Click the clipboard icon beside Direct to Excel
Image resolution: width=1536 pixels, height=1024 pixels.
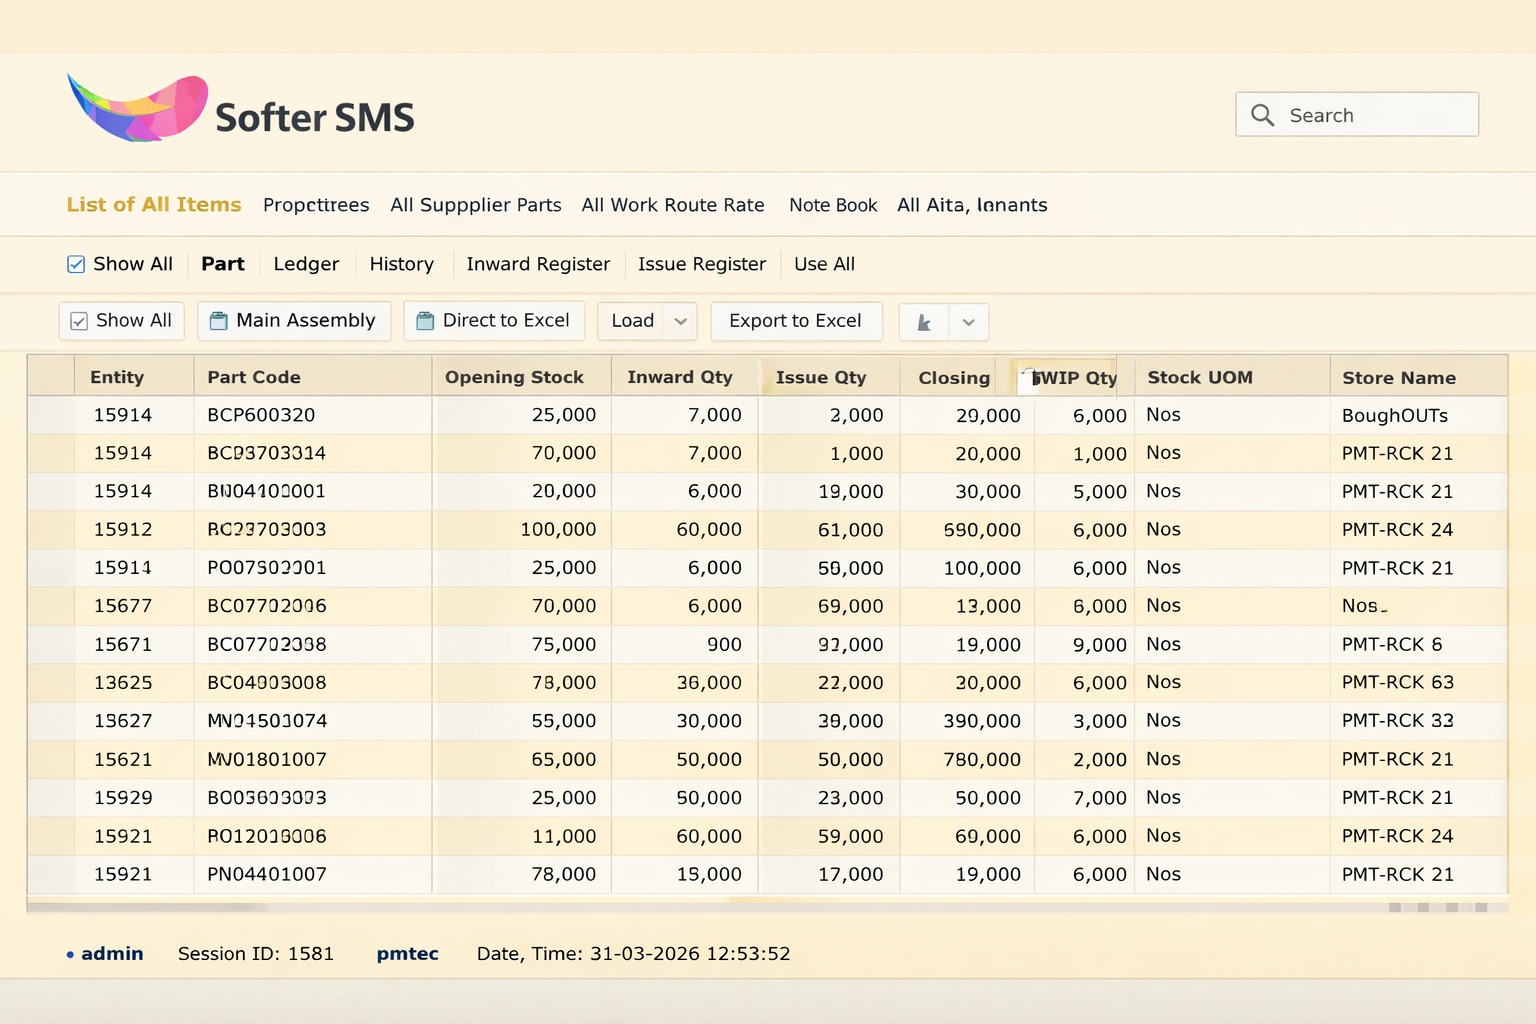coord(425,321)
